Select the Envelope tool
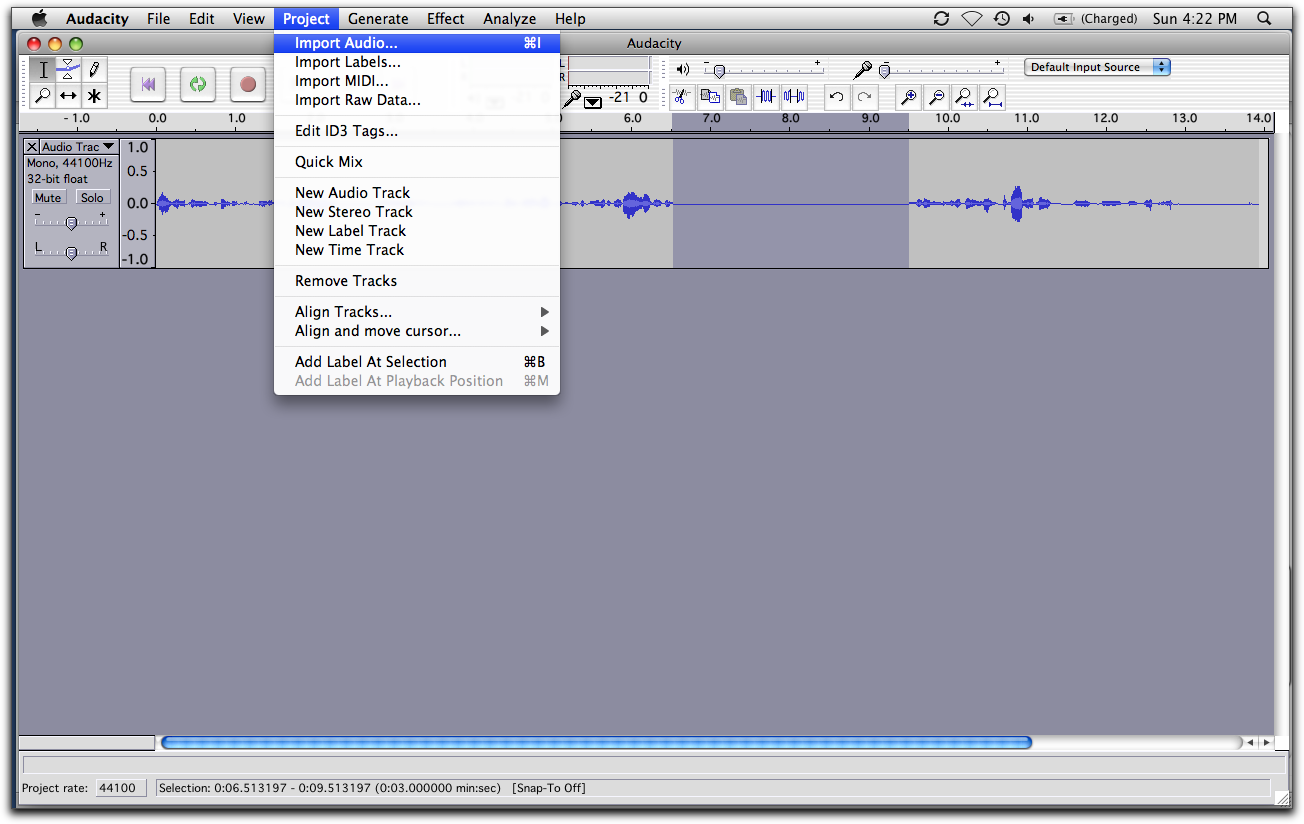Image resolution: width=1304 pixels, height=824 pixels. pos(68,70)
